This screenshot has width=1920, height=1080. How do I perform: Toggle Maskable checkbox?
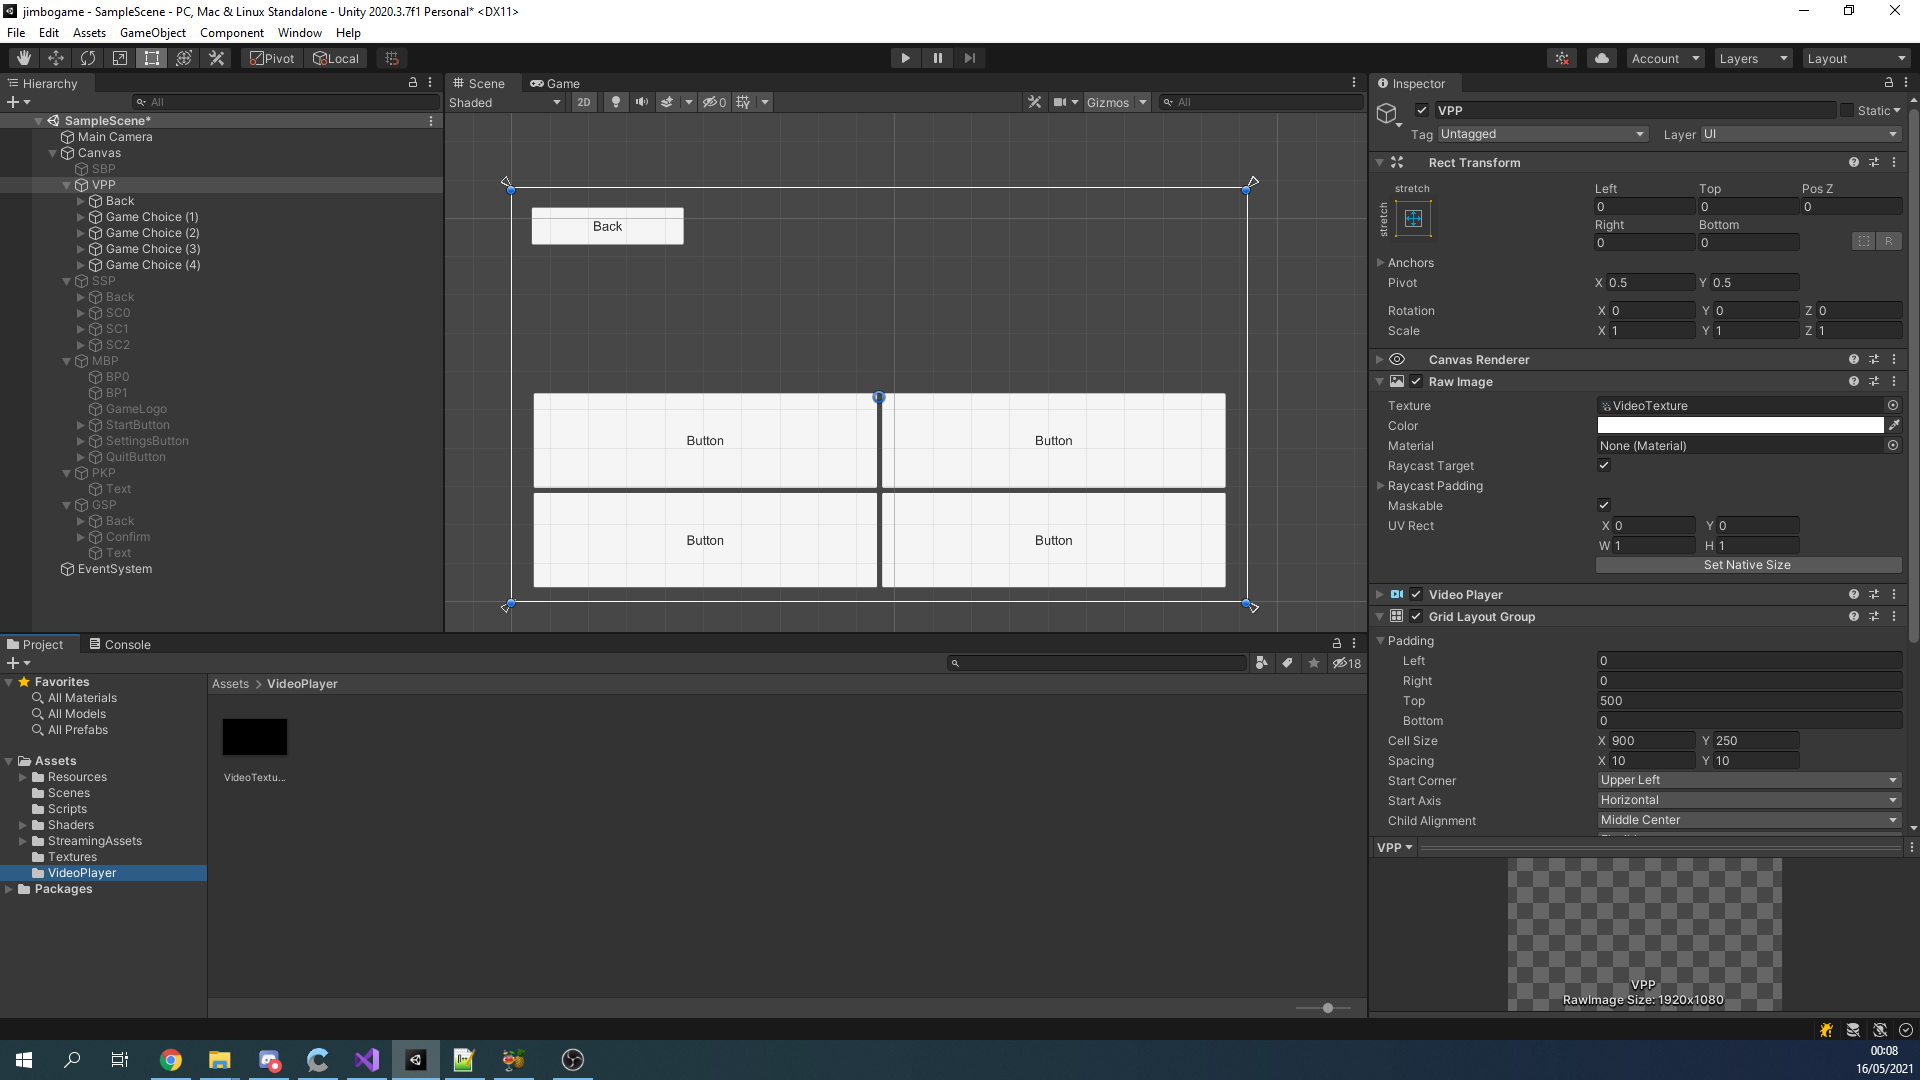coord(1604,505)
